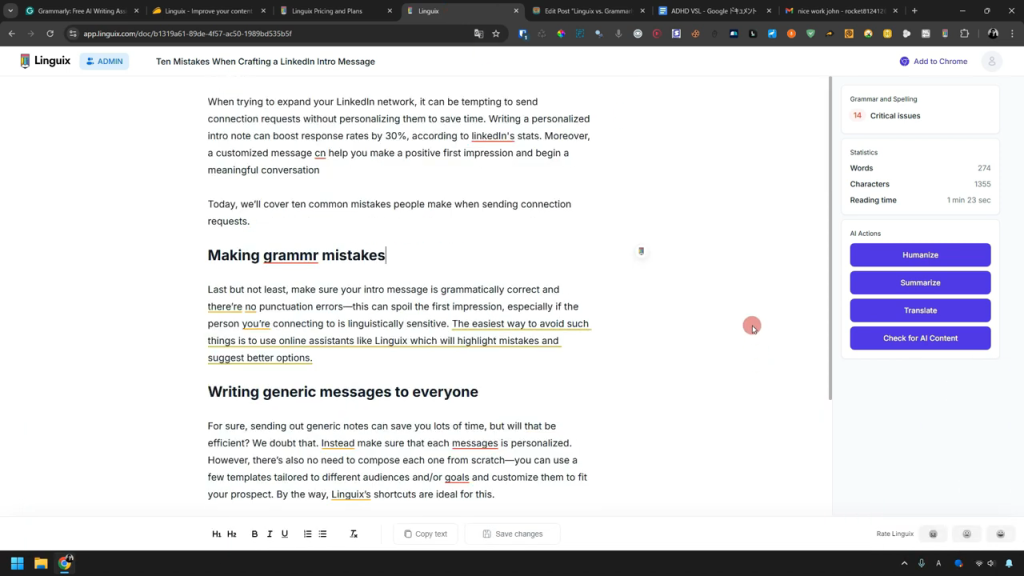Image resolution: width=1024 pixels, height=576 pixels.
Task: Switch to Linguix - Improve your content tab
Action: (208, 11)
